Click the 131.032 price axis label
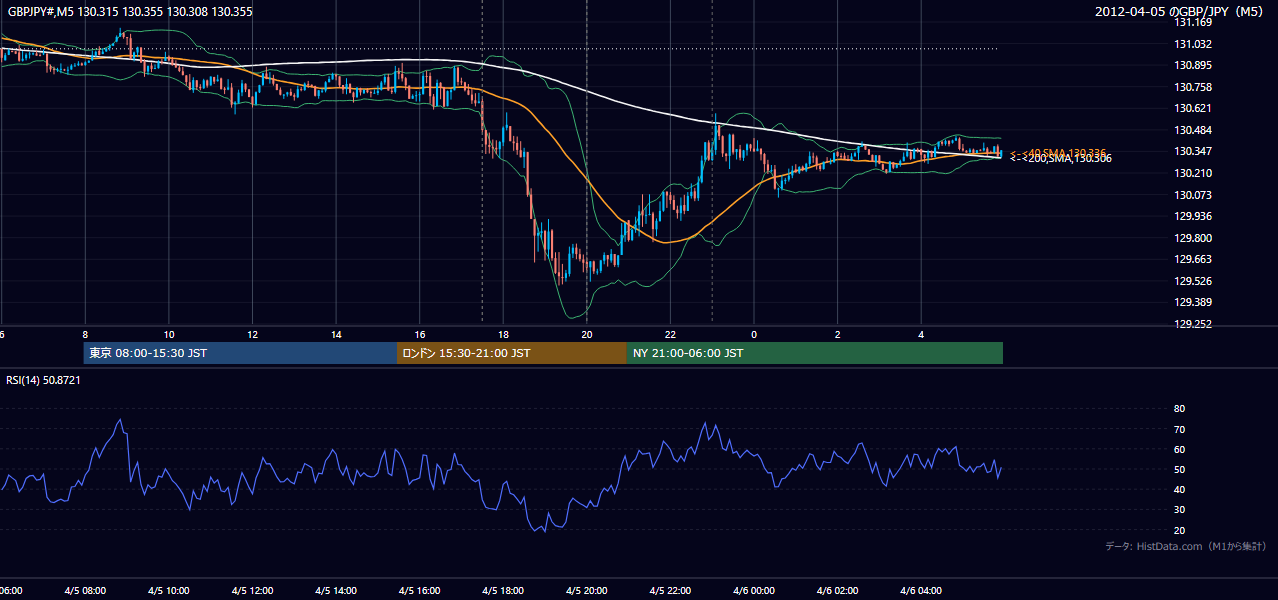Image resolution: width=1278 pixels, height=600 pixels. [x=1194, y=44]
